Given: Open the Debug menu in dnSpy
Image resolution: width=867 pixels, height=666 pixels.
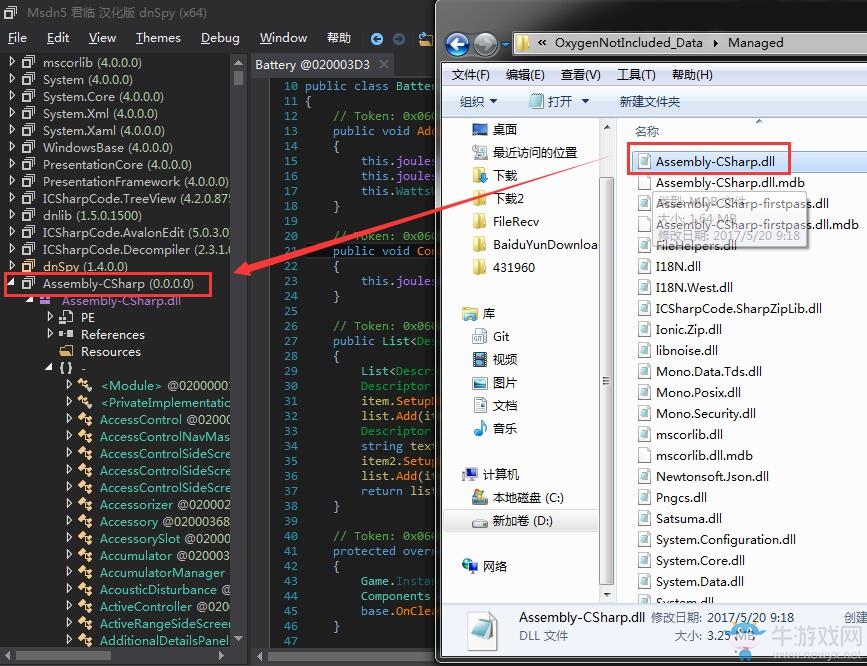Looking at the screenshot, I should pos(220,38).
